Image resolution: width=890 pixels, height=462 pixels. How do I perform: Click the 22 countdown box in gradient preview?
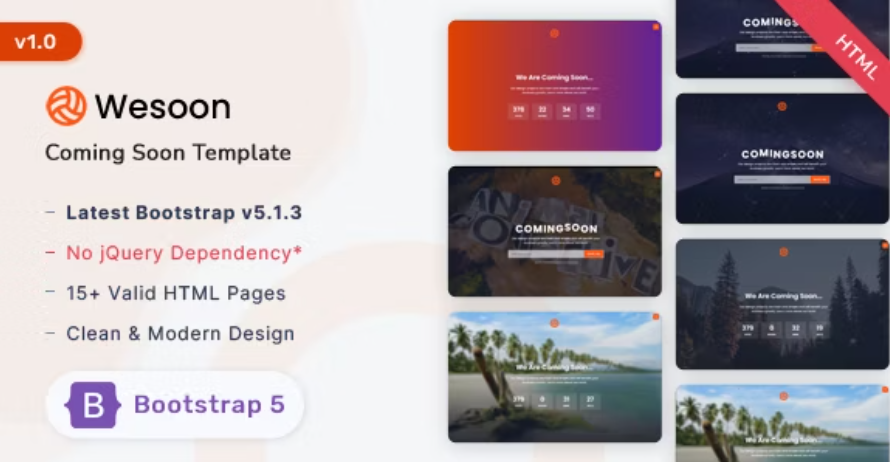click(x=542, y=111)
